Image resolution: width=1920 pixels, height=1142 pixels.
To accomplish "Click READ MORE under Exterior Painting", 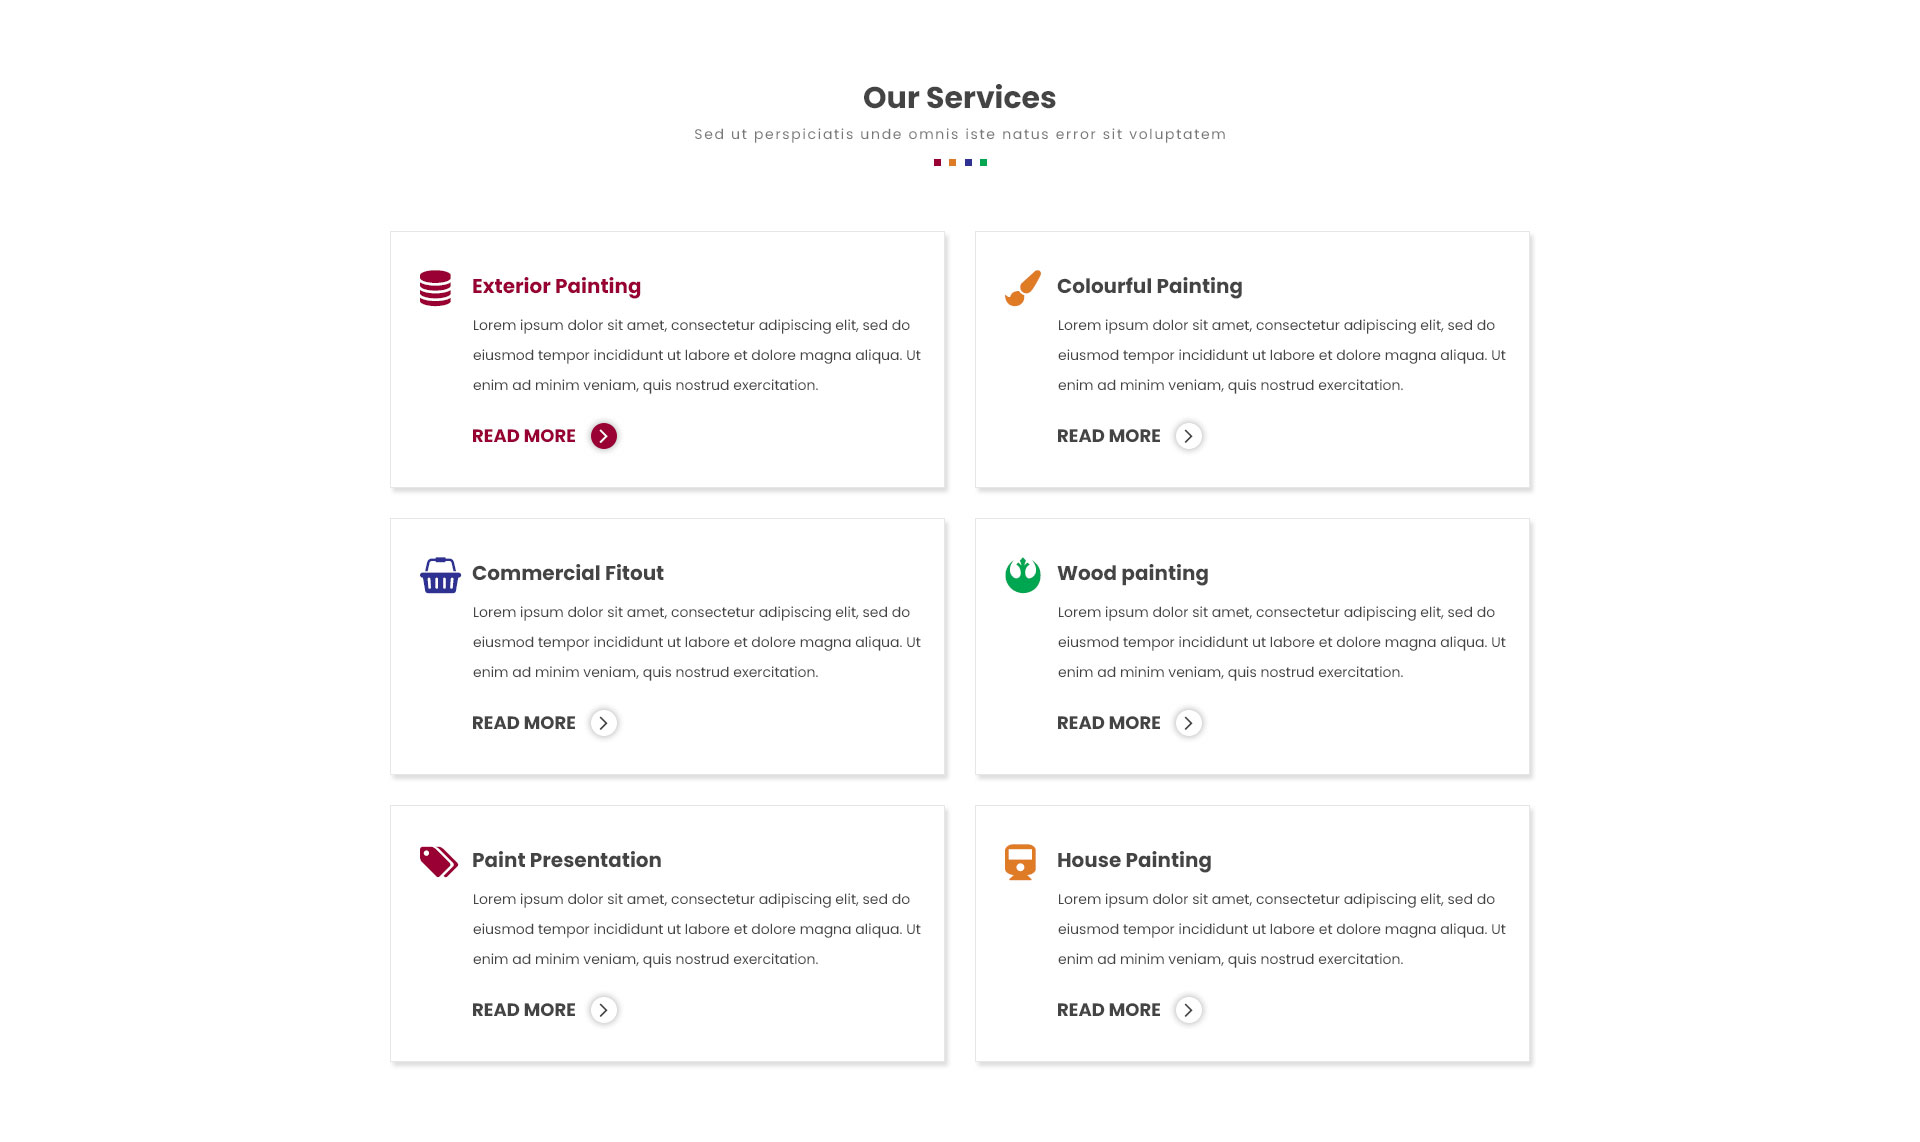I will point(524,436).
